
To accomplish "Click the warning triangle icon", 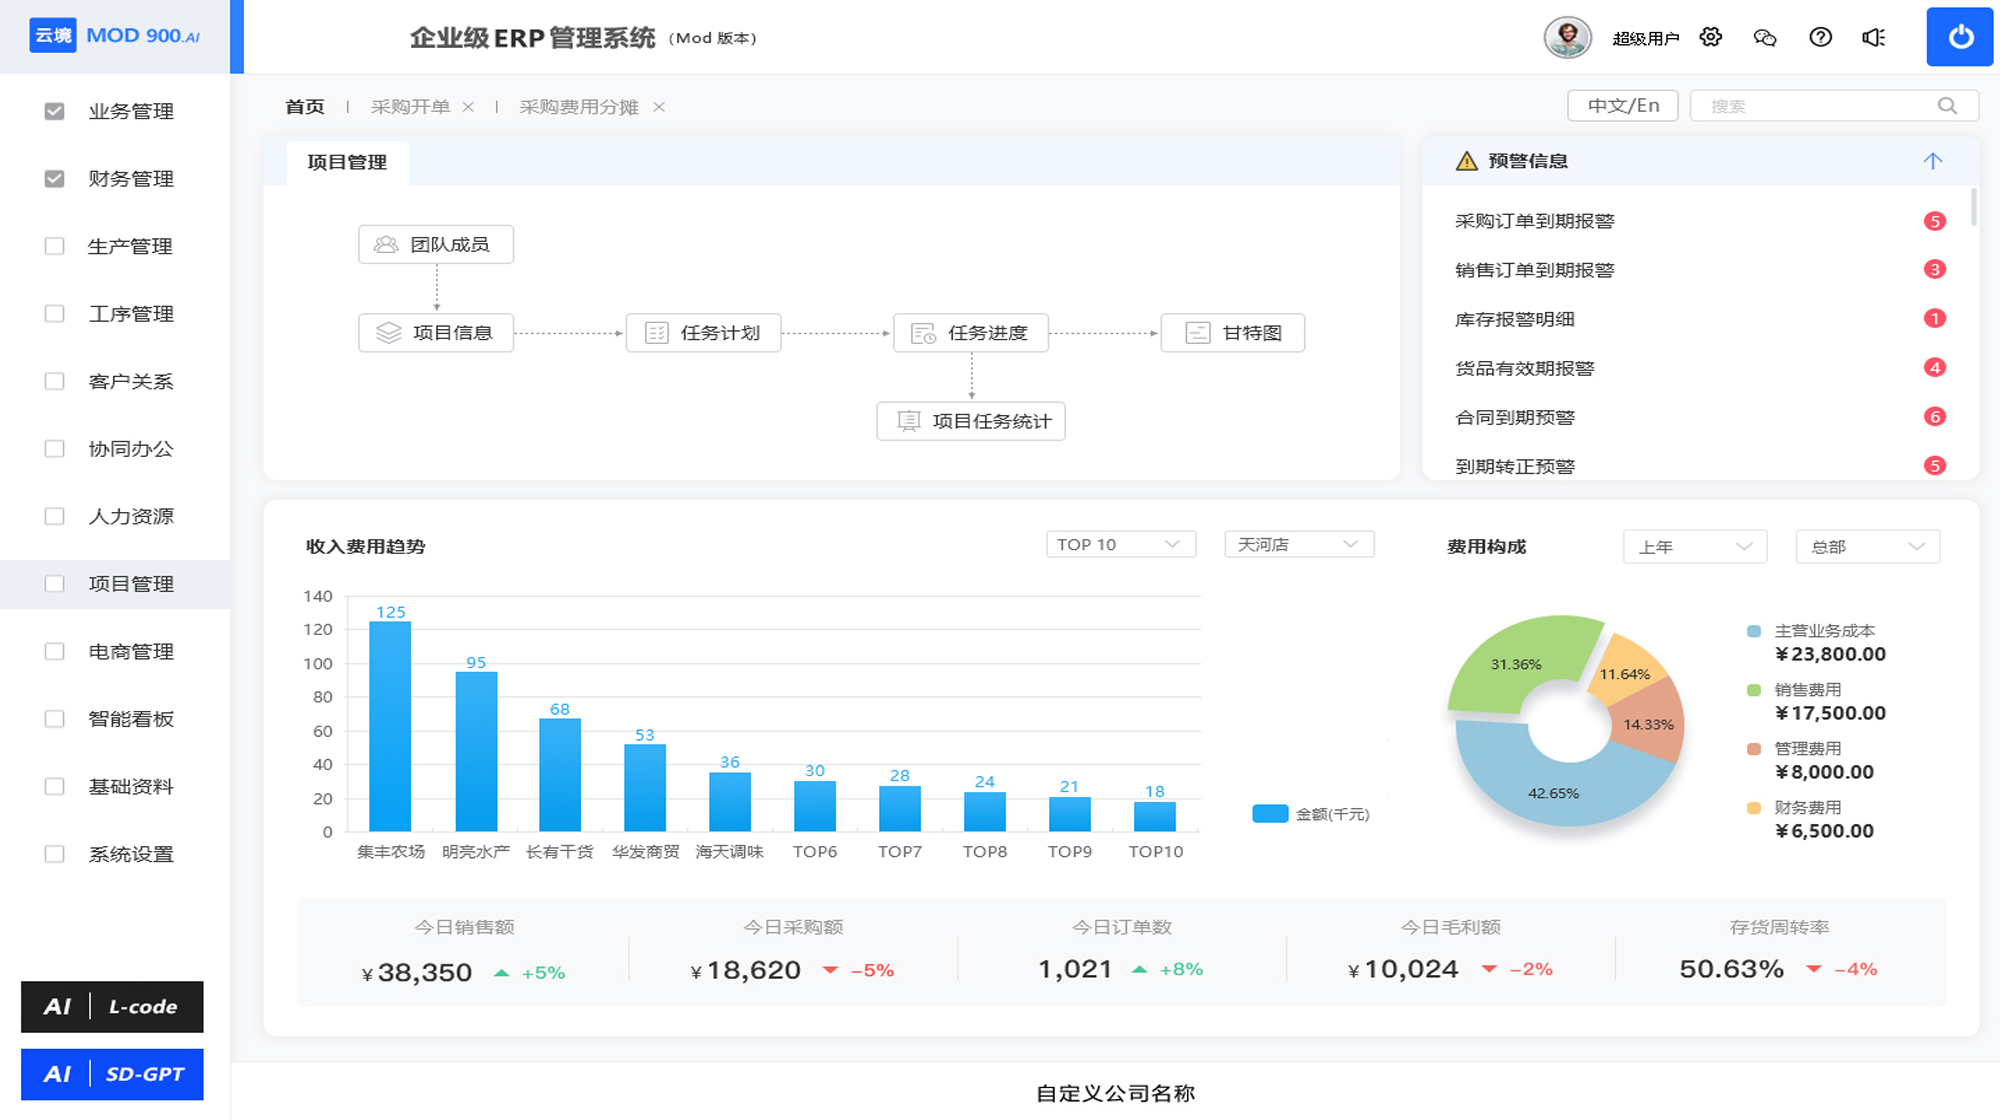I will pos(1466,161).
